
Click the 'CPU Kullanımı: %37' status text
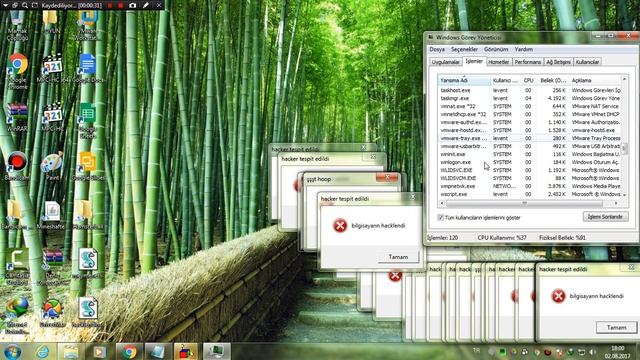click(502, 238)
